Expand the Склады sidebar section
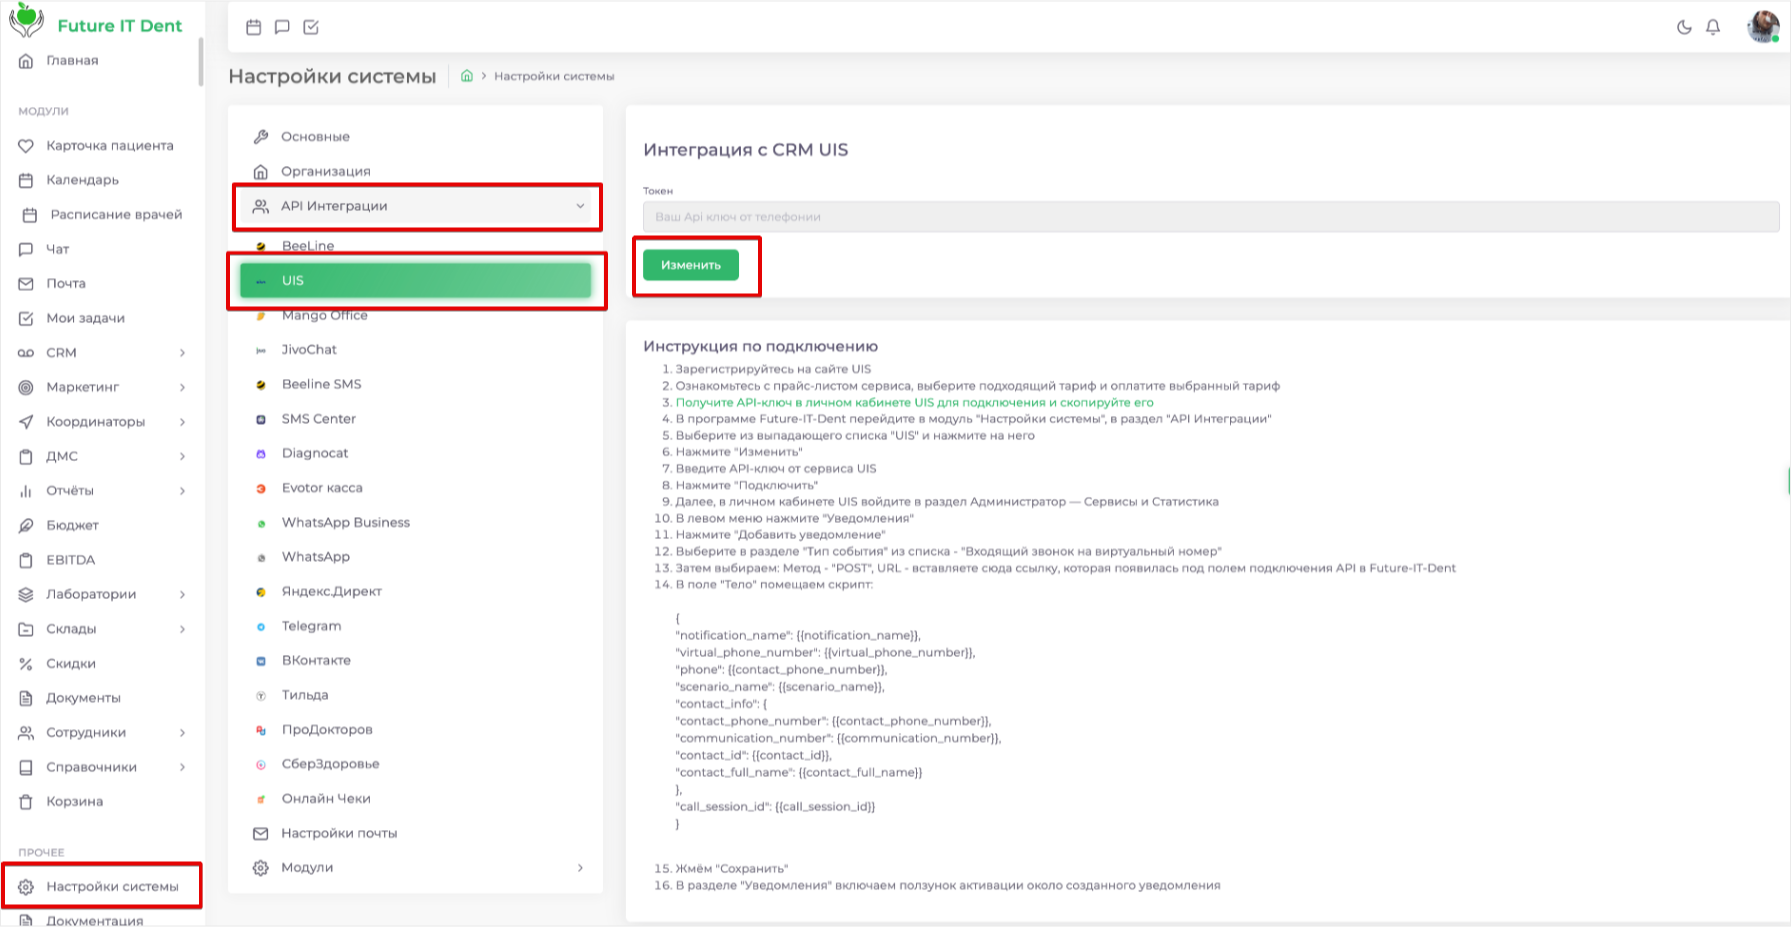This screenshot has width=1791, height=927. [100, 629]
